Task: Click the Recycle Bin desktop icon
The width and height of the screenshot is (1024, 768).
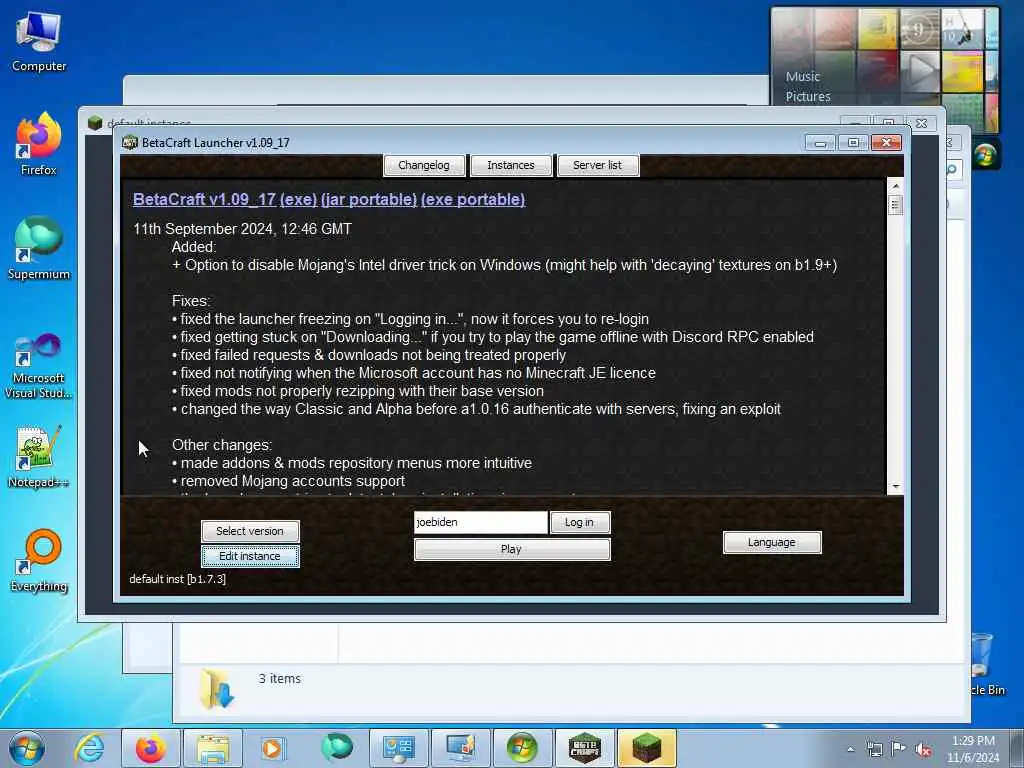Action: 984,663
